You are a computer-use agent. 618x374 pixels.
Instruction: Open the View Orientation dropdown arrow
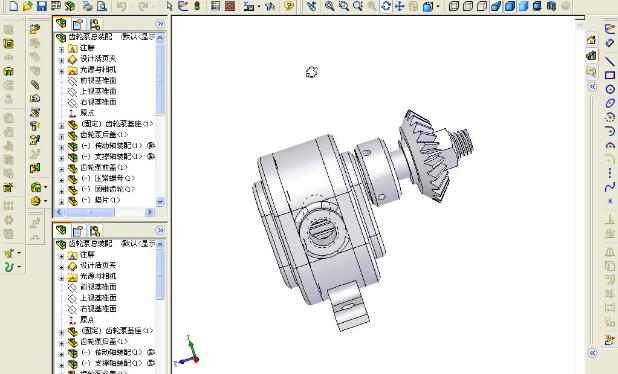pos(438,6)
